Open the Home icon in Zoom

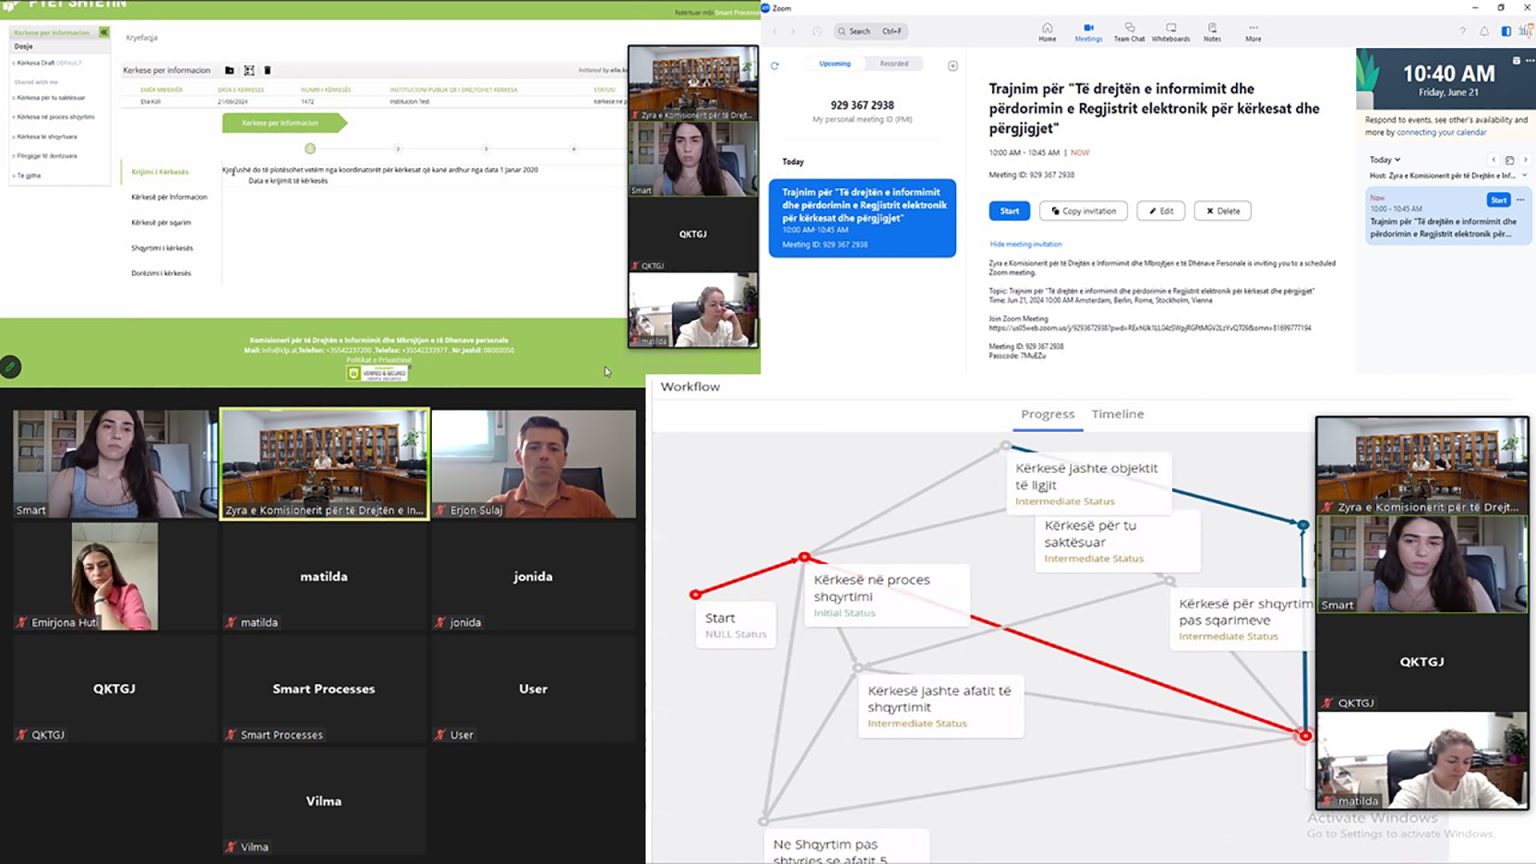(x=1047, y=31)
